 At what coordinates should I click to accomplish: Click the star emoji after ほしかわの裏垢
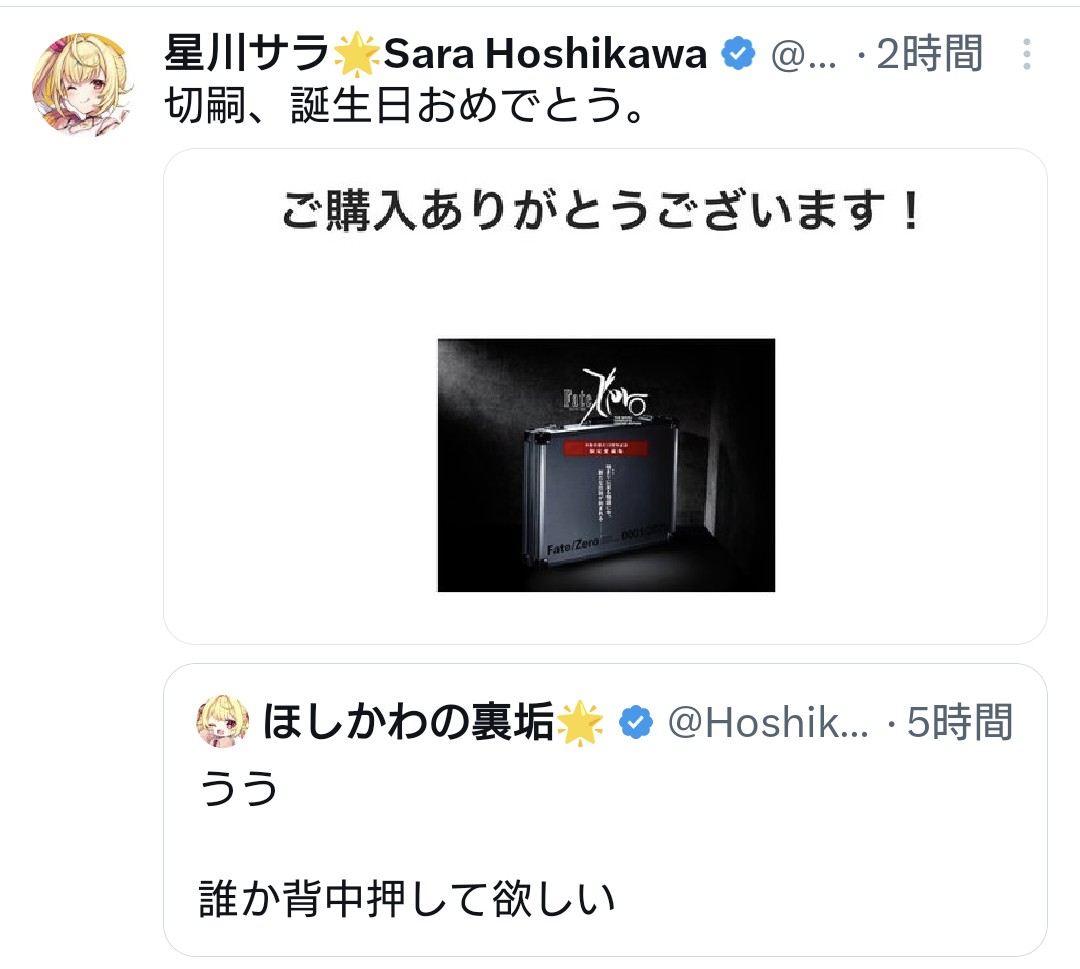pyautogui.click(x=579, y=722)
